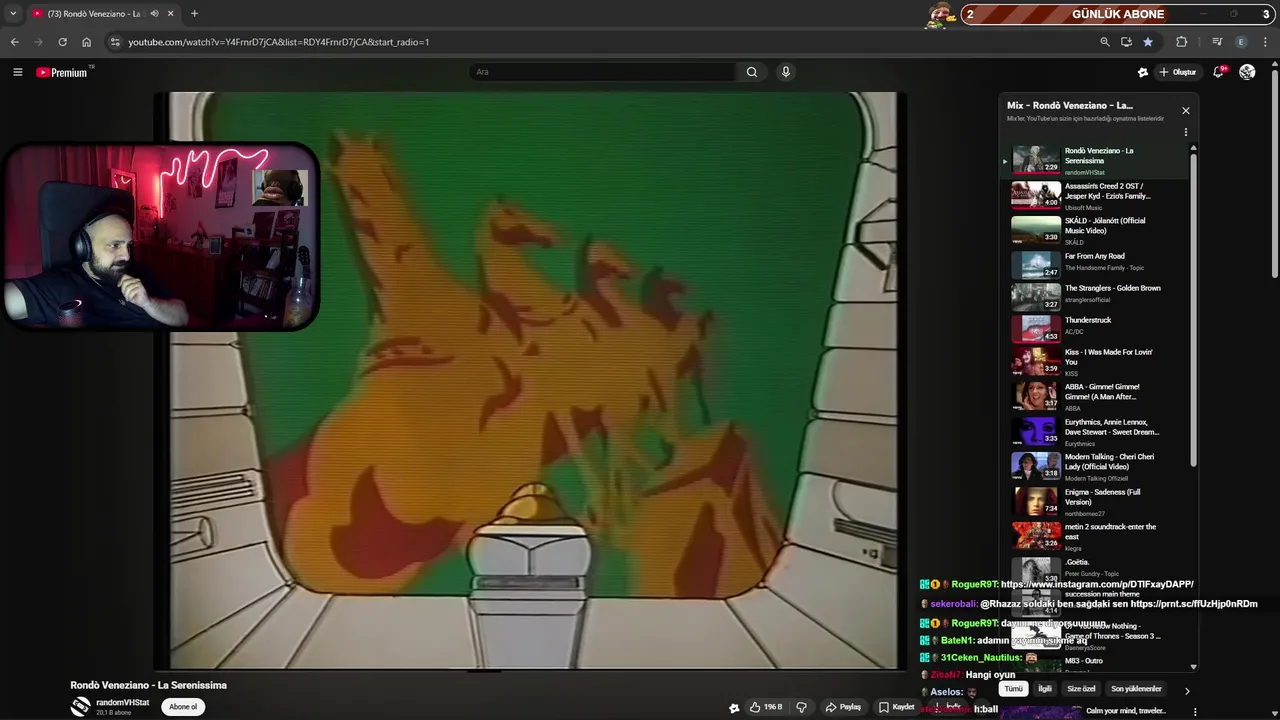
Task: Reload the page with the refresh icon
Action: (x=62, y=42)
